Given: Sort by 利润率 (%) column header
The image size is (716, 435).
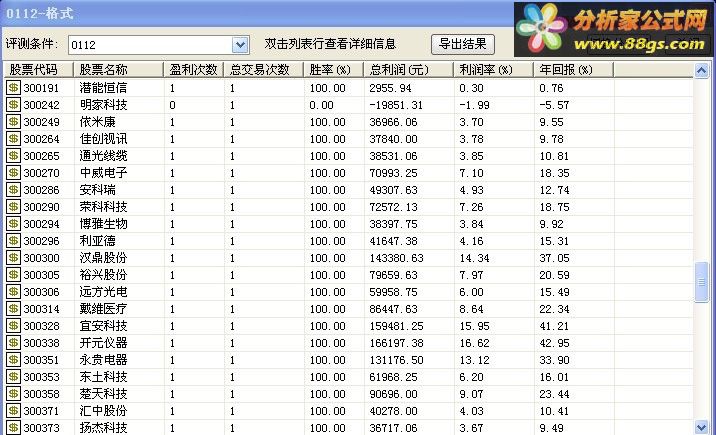Looking at the screenshot, I should click(494, 69).
